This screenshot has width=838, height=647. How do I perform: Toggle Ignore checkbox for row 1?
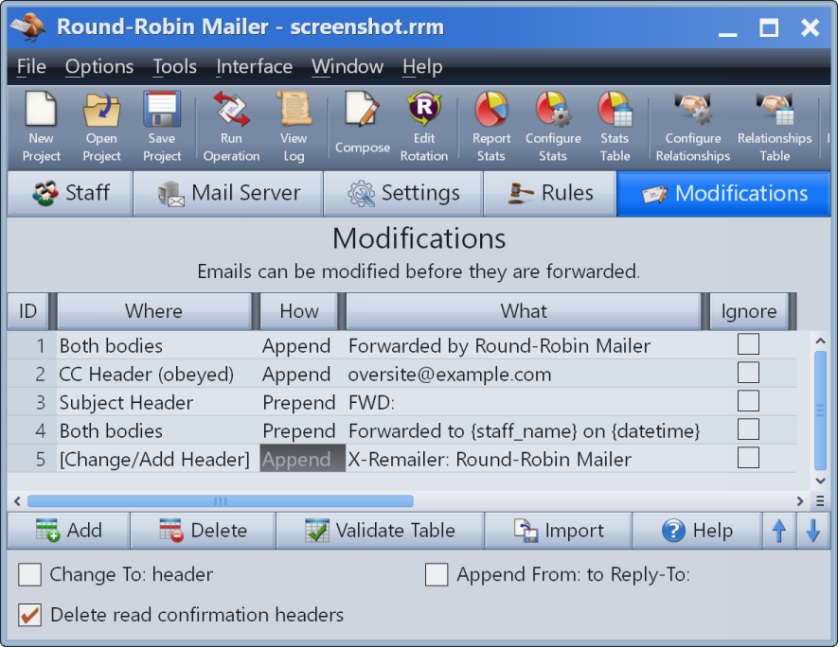pyautogui.click(x=748, y=344)
